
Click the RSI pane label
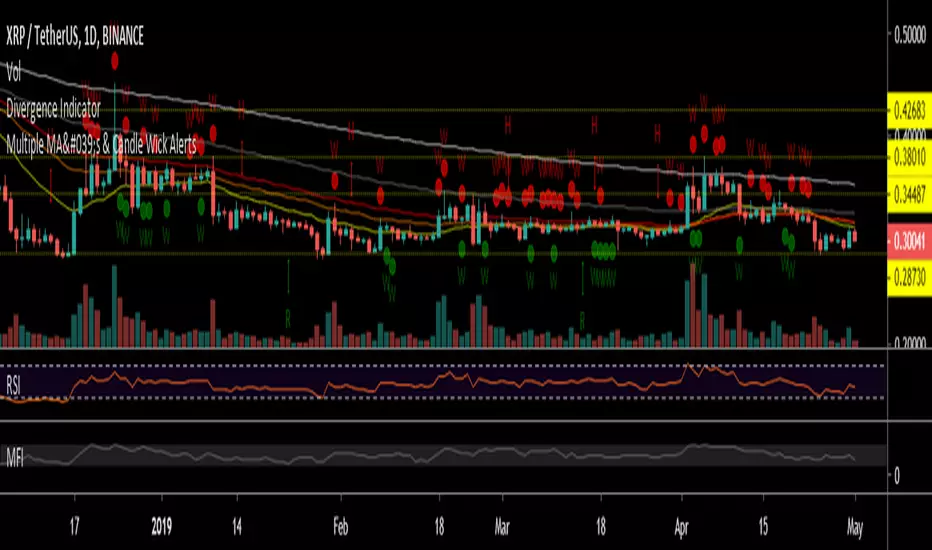click(x=13, y=385)
